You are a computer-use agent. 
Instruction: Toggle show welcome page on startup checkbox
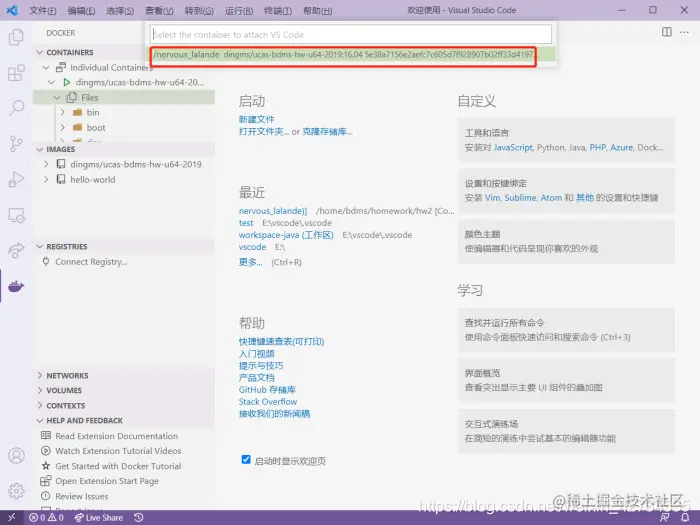[x=246, y=459]
